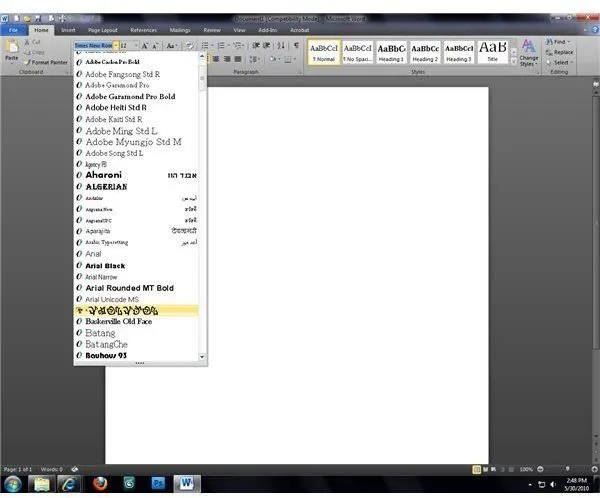Click the Borders icon
The image size is (600, 498).
(x=287, y=59)
